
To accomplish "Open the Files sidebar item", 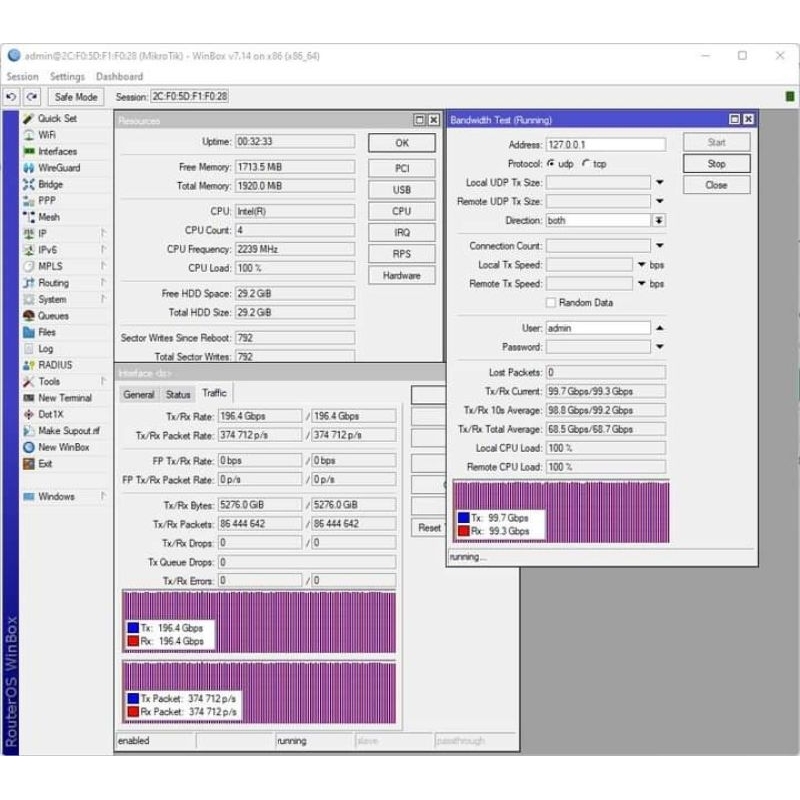I will pyautogui.click(x=47, y=332).
